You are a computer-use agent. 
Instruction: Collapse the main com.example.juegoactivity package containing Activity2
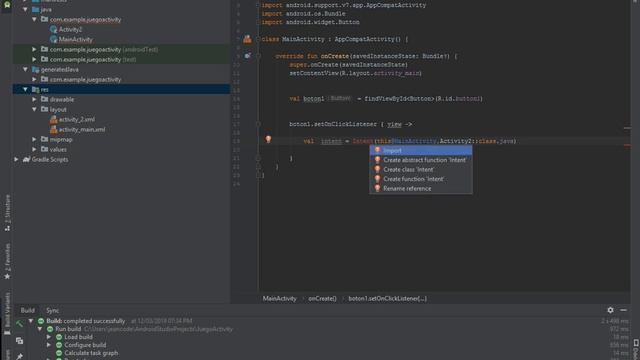(x=35, y=20)
